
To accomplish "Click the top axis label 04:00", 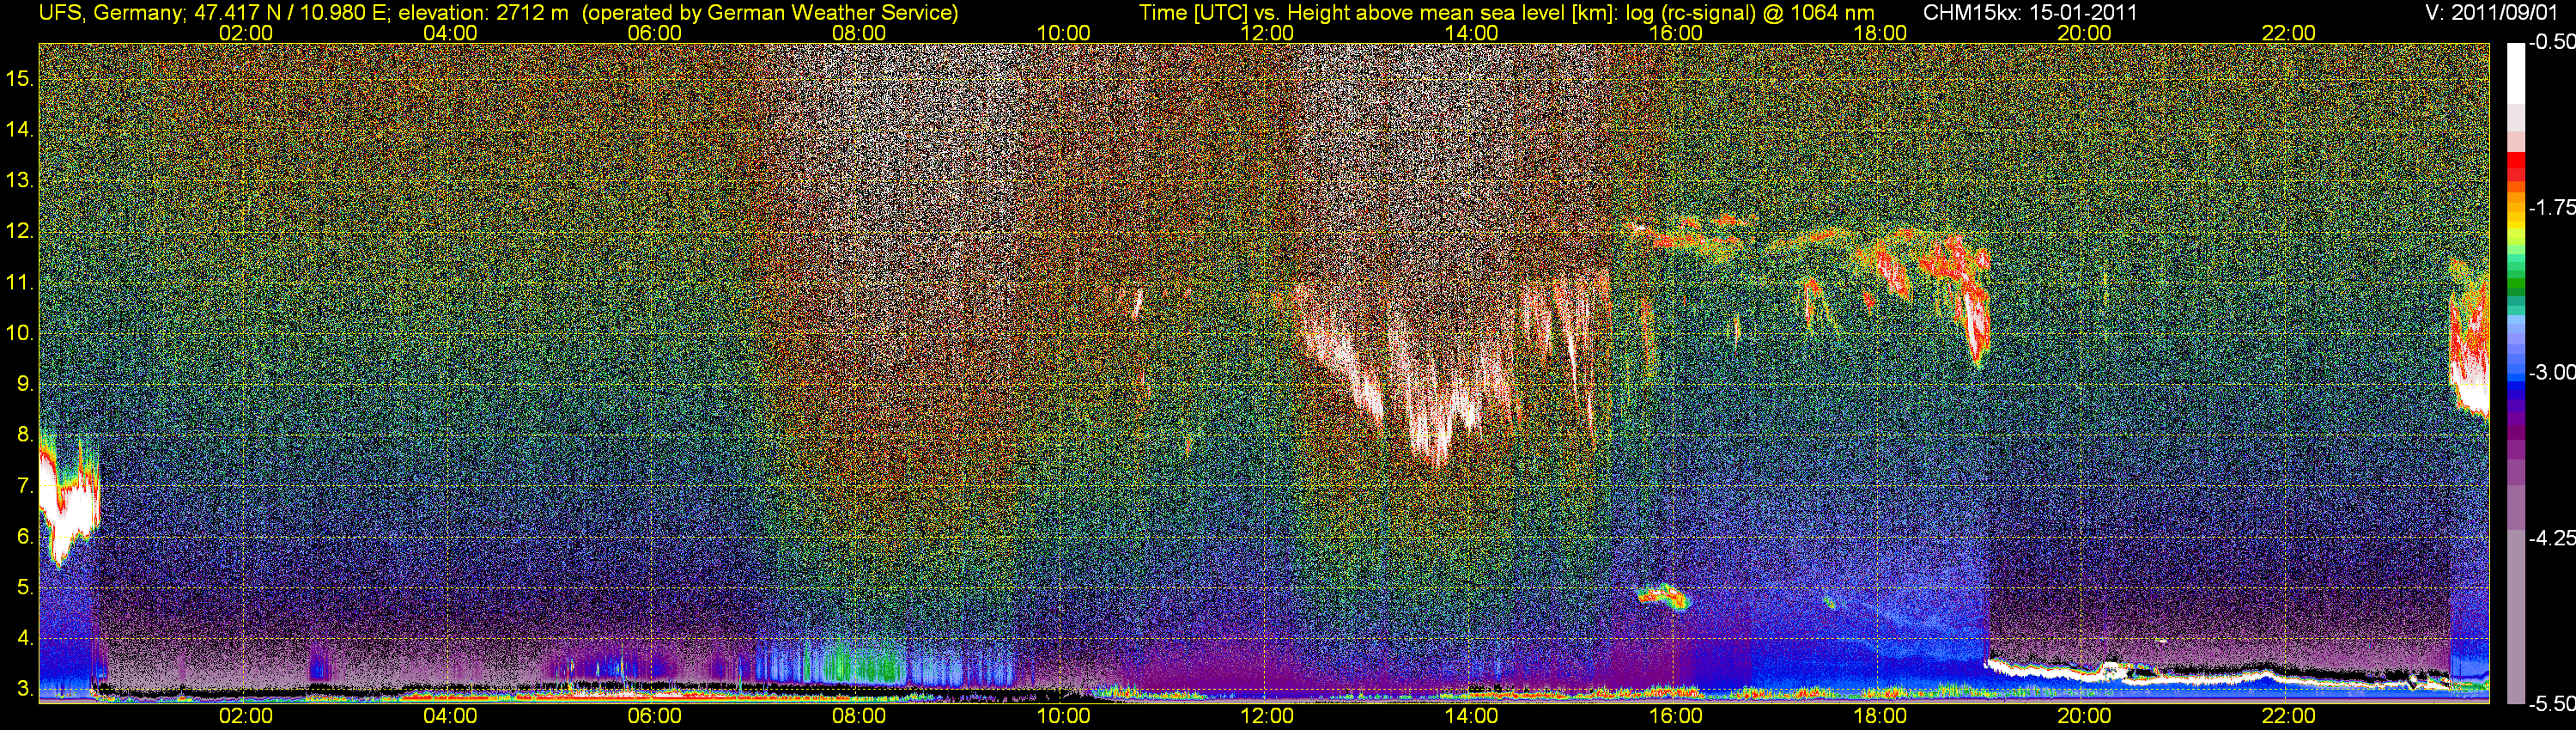I will [450, 33].
